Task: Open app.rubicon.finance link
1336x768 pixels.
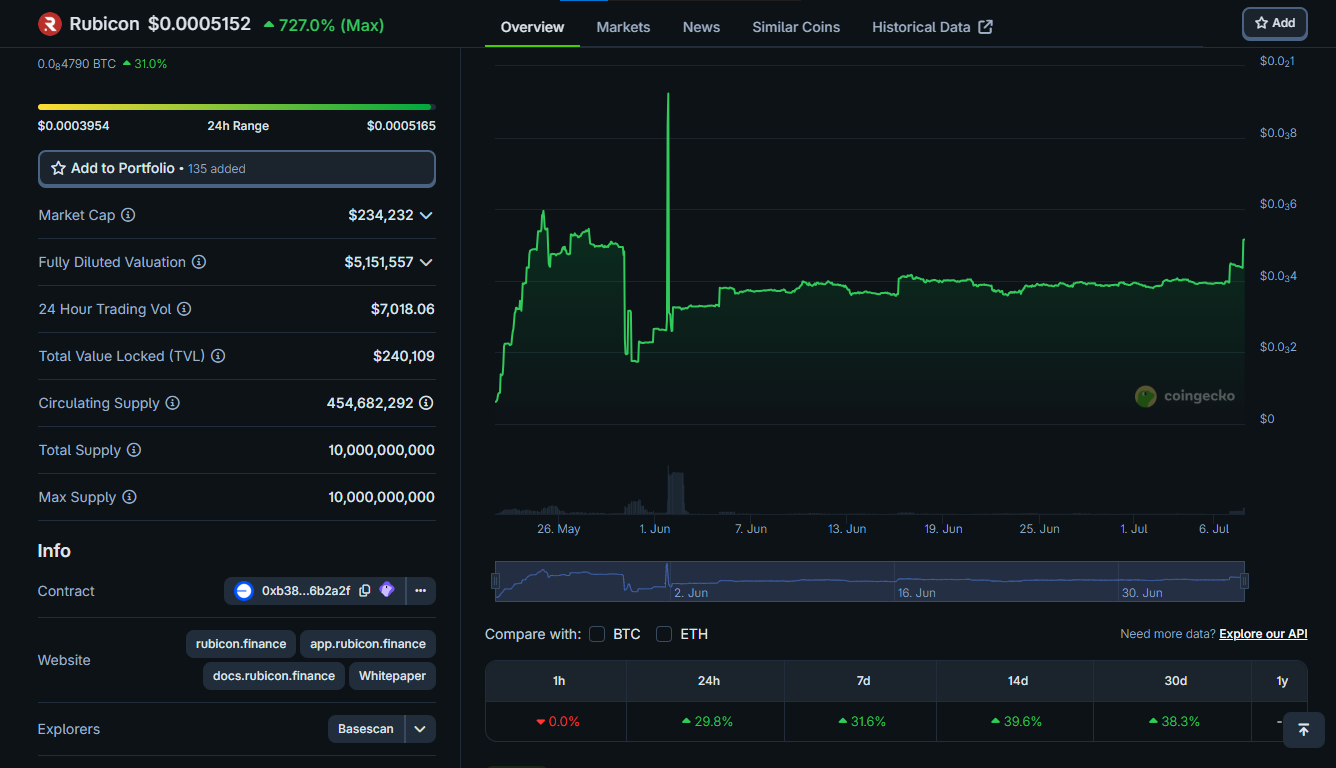Action: tap(368, 644)
